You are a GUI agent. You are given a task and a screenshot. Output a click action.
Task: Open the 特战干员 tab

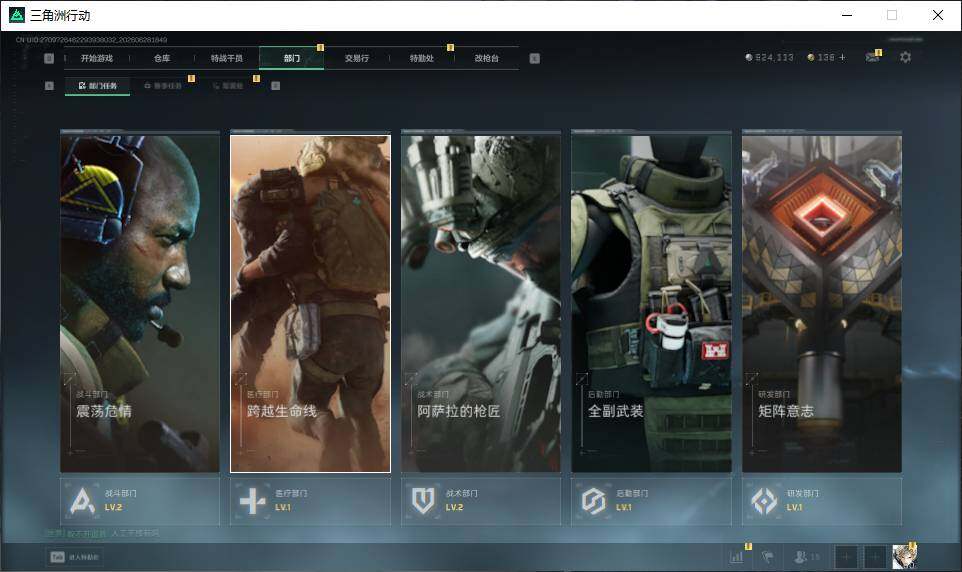click(227, 58)
